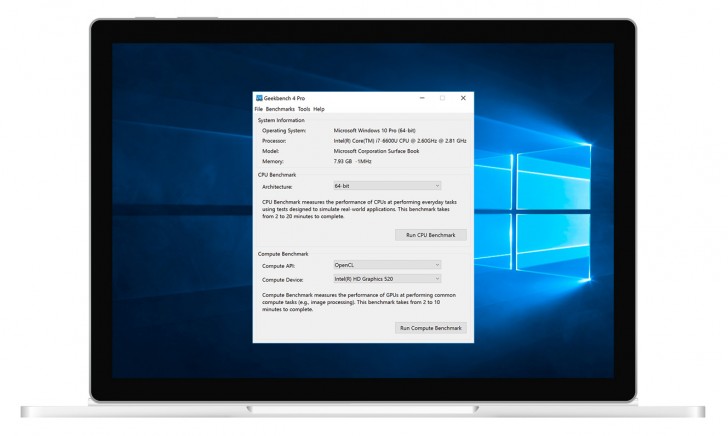Click the 'Memory:' label
The height and width of the screenshot is (436, 728).
coord(273,161)
